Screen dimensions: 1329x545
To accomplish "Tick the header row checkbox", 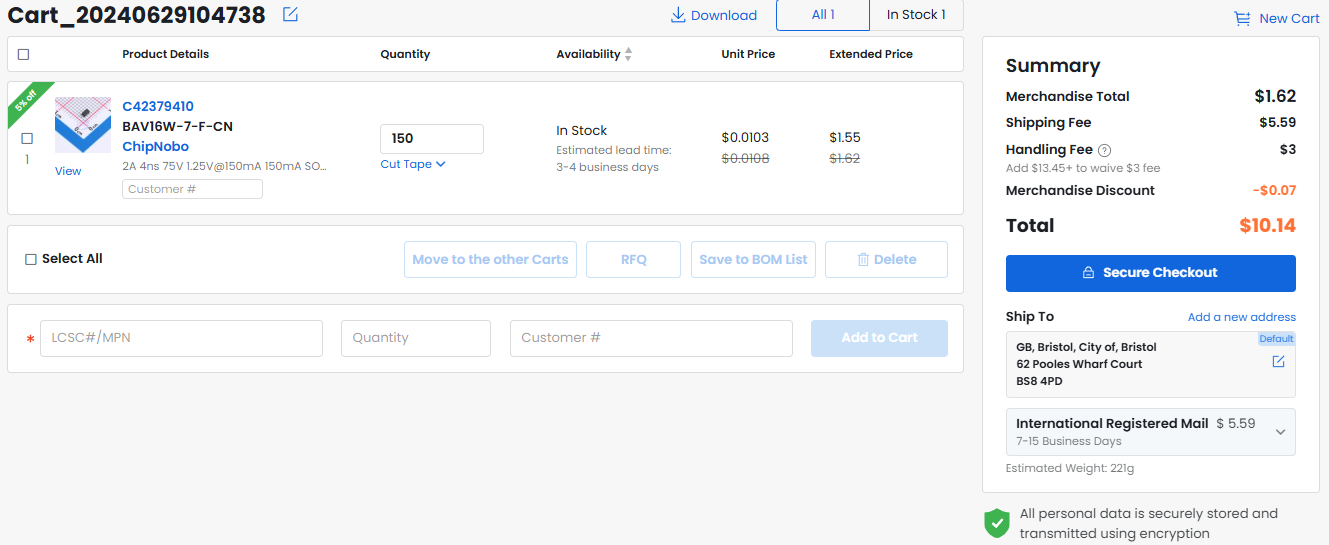I will [x=24, y=54].
